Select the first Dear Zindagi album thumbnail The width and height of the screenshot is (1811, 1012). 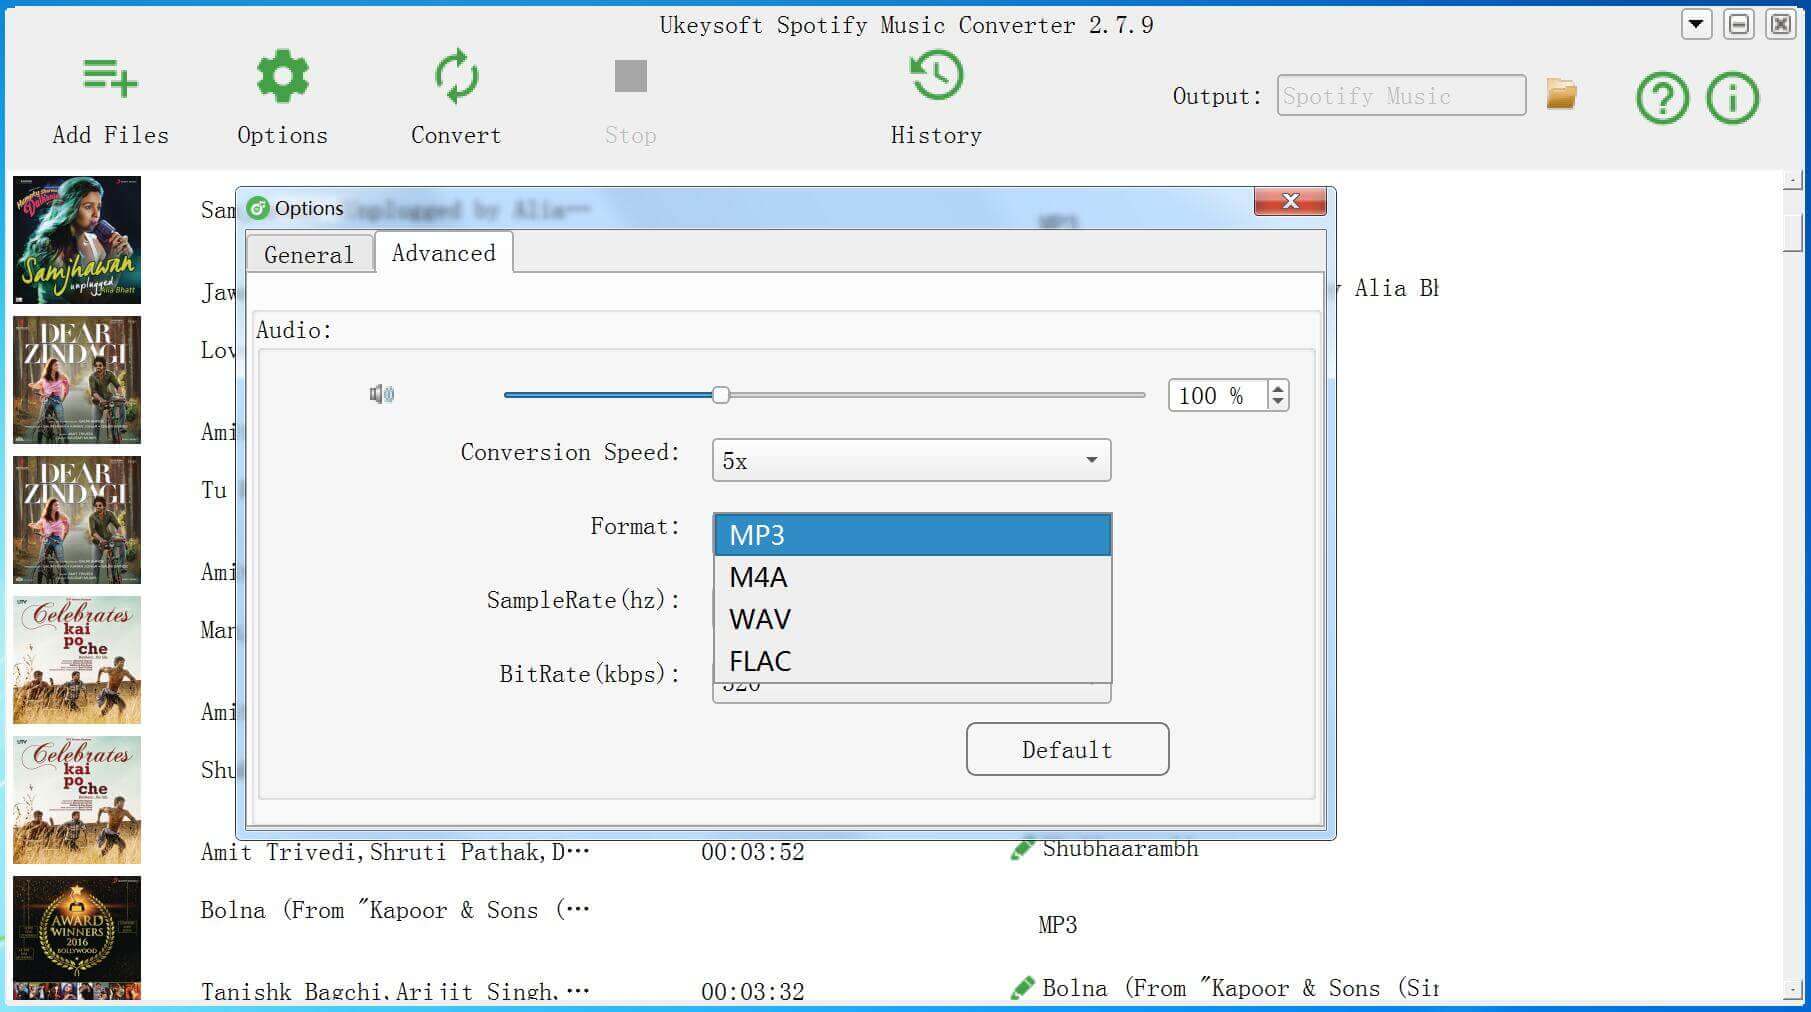[77, 380]
